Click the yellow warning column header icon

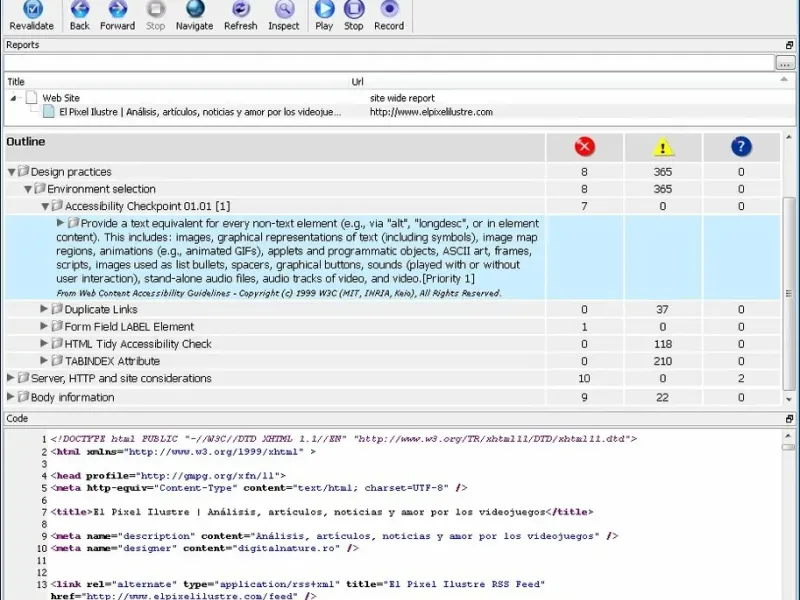tap(663, 147)
